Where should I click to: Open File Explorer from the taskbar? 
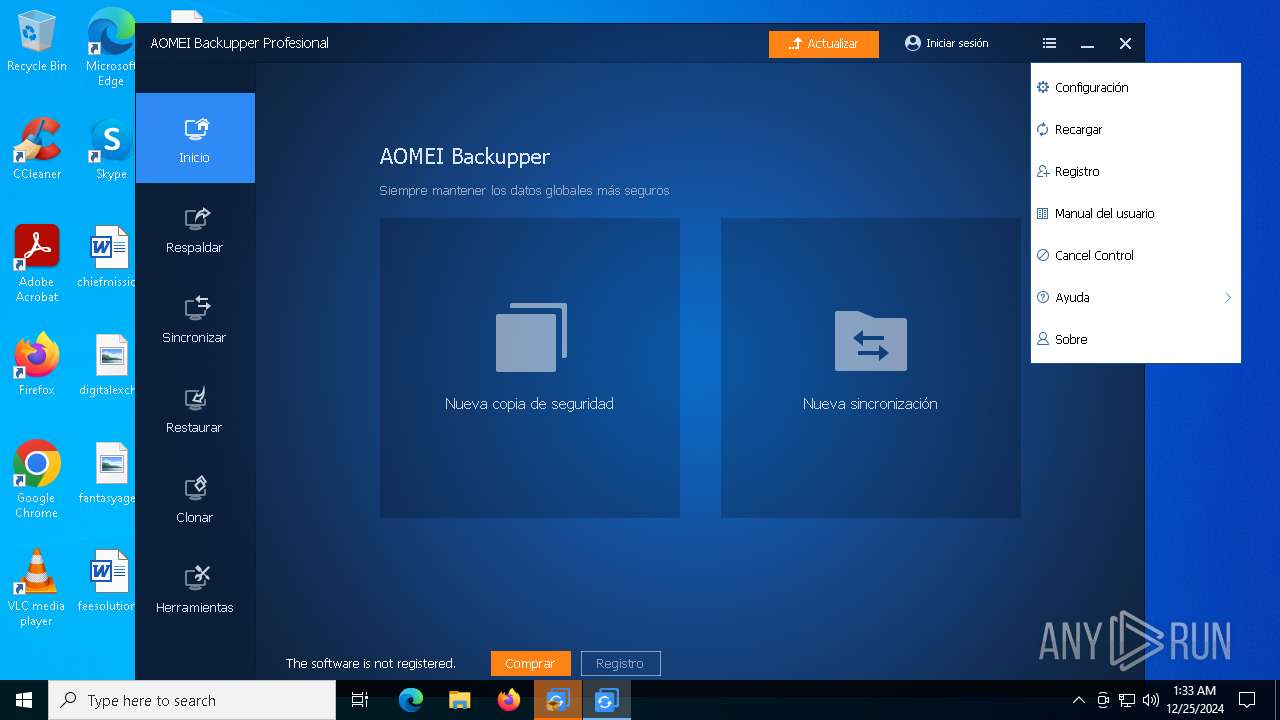pyautogui.click(x=460, y=700)
